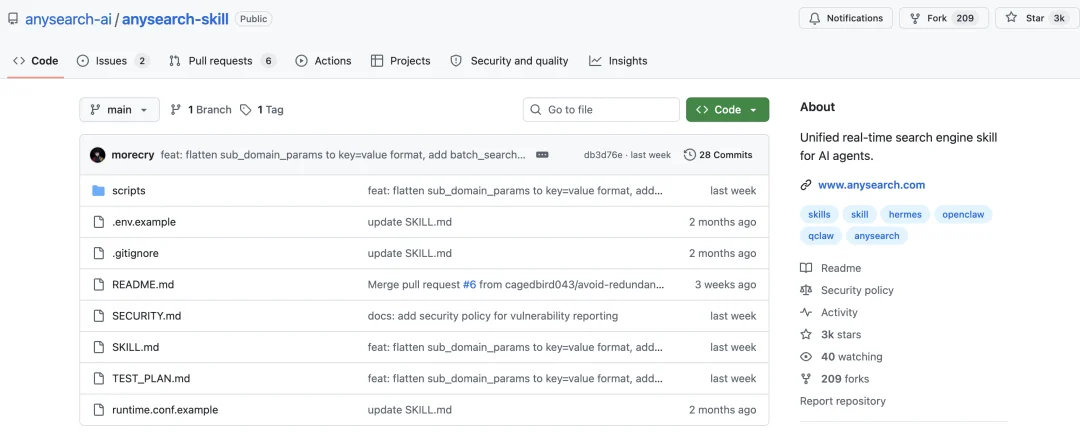The image size is (1080, 433).
Task: Click the tag icon next to 1 Tag
Action: point(245,109)
